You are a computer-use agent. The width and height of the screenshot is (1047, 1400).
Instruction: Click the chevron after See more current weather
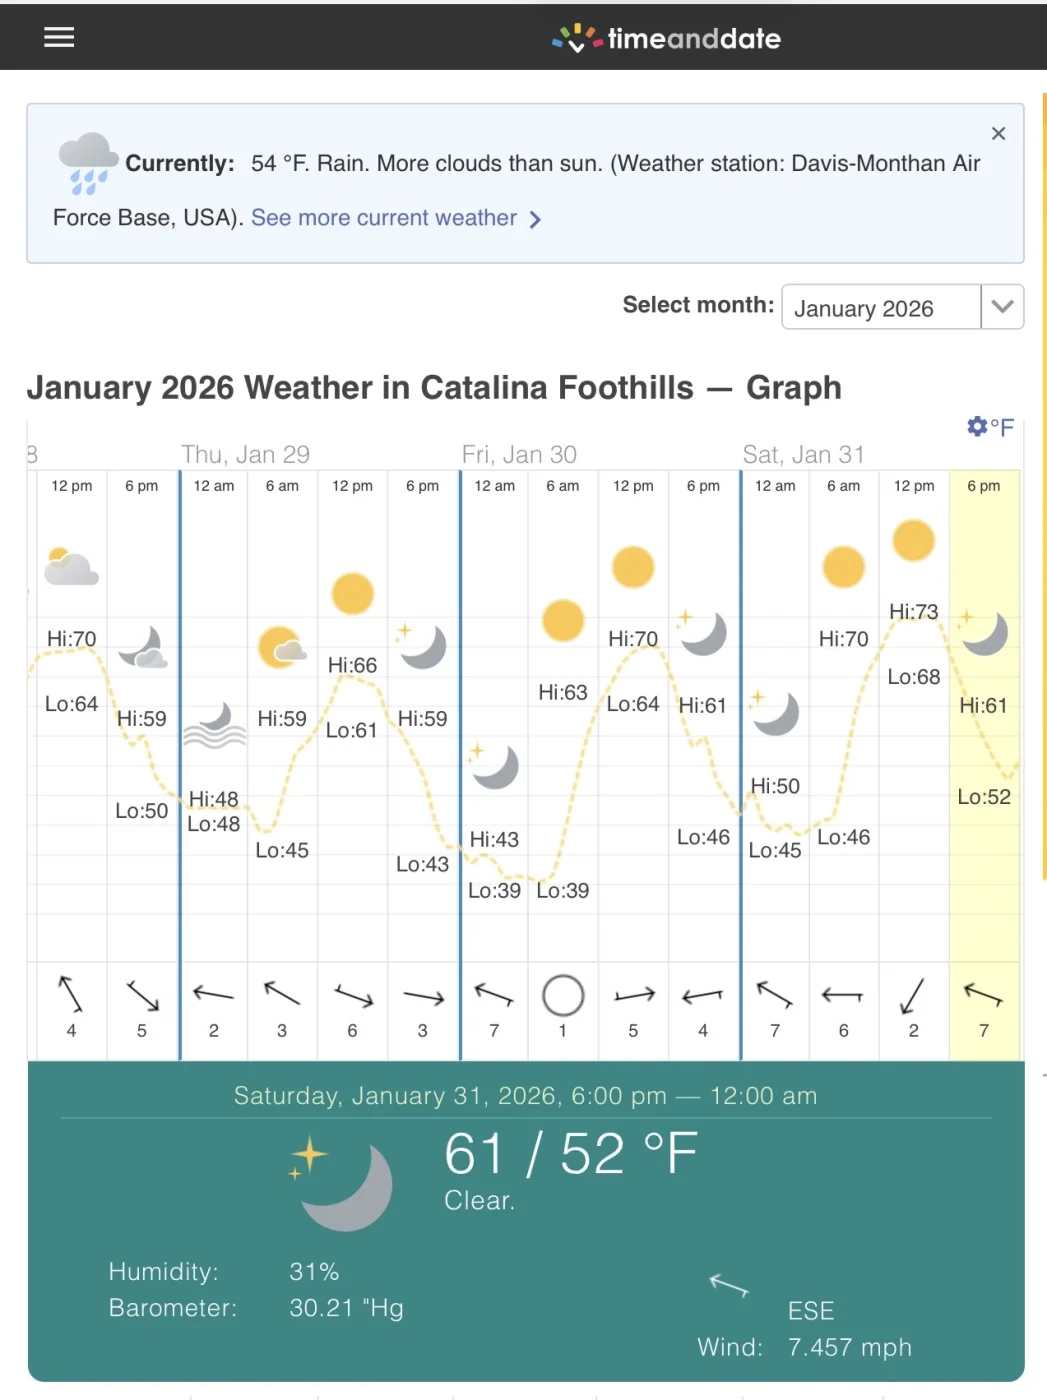535,219
